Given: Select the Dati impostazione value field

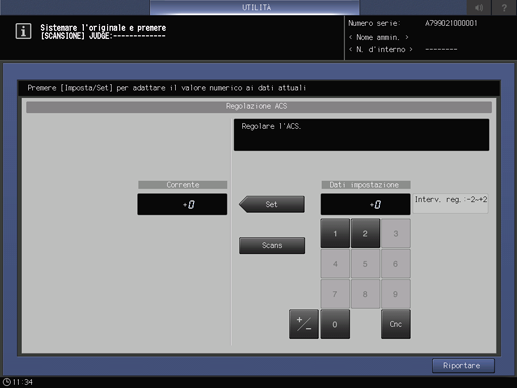Looking at the screenshot, I should (x=365, y=204).
